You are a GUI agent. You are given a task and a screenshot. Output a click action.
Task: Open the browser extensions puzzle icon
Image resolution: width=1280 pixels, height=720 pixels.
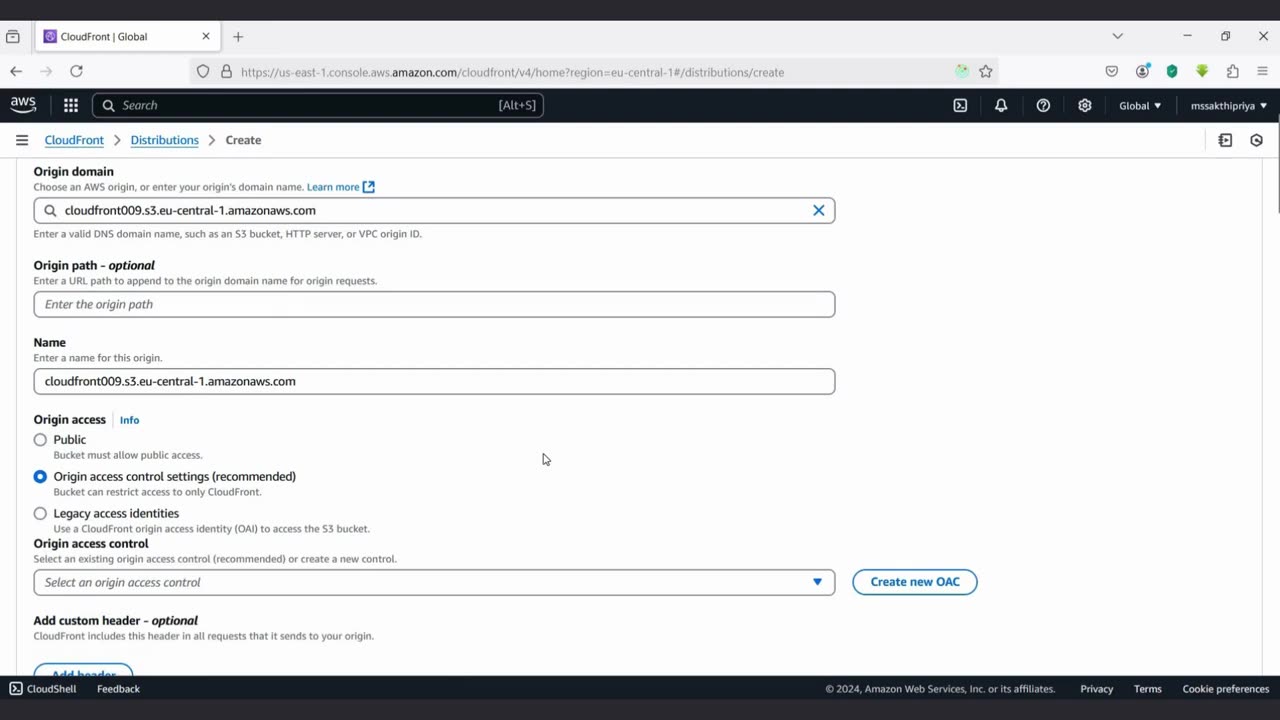pos(1232,71)
